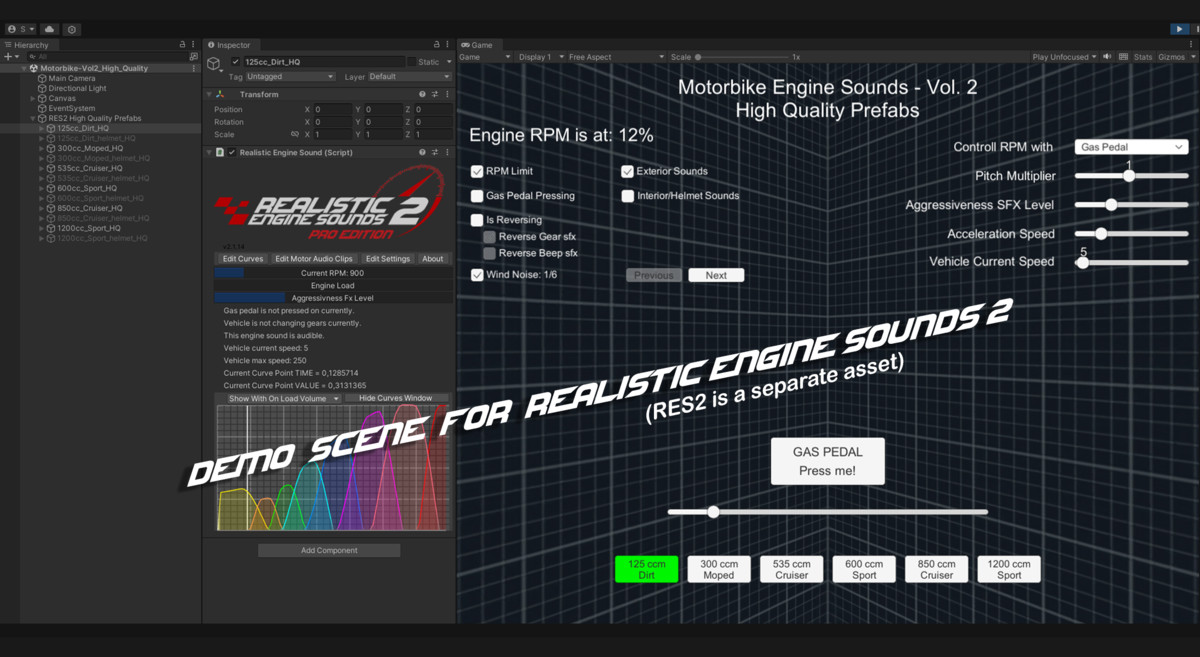Select the Hierarchy tab
1200x657 pixels.
point(30,44)
